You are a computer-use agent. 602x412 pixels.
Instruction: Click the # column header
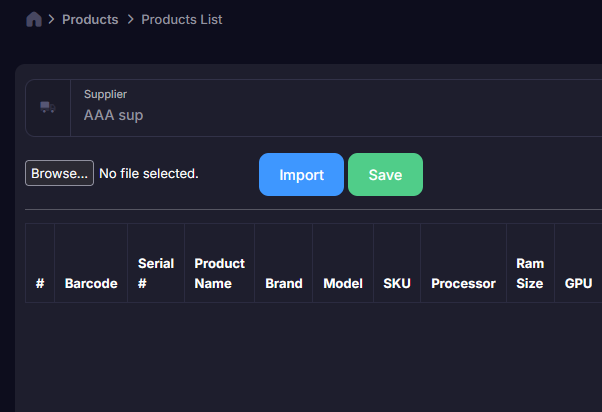coord(40,283)
